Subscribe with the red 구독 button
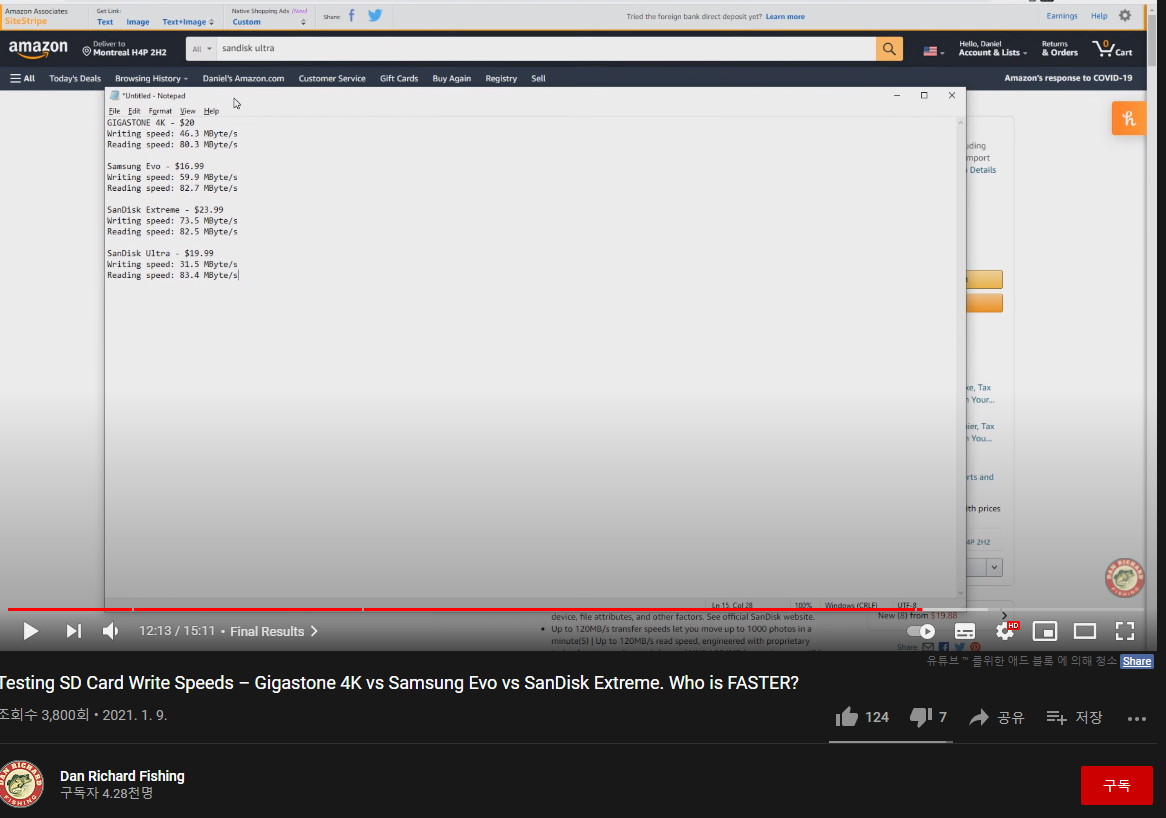This screenshot has width=1166, height=818. [x=1116, y=785]
